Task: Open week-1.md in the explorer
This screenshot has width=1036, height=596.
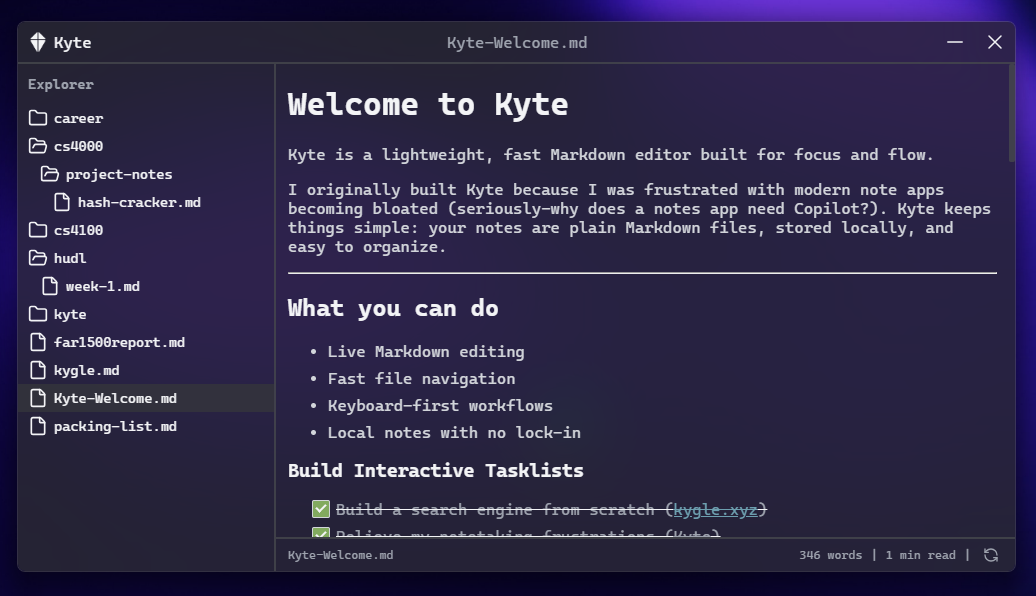Action: (x=146, y=286)
